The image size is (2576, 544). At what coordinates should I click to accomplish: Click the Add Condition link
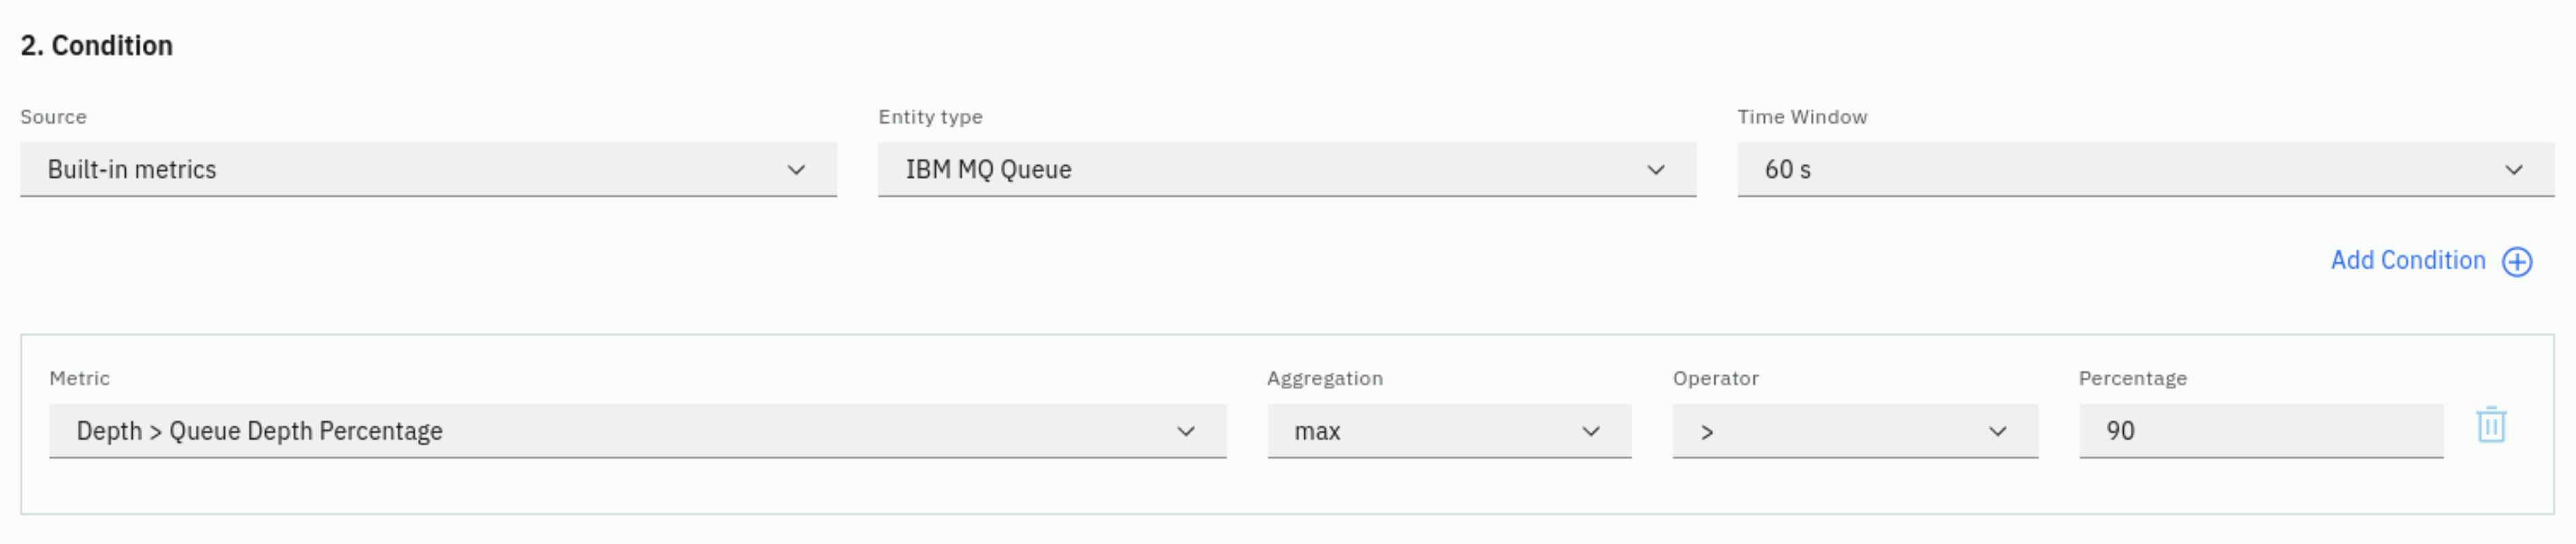click(2408, 261)
